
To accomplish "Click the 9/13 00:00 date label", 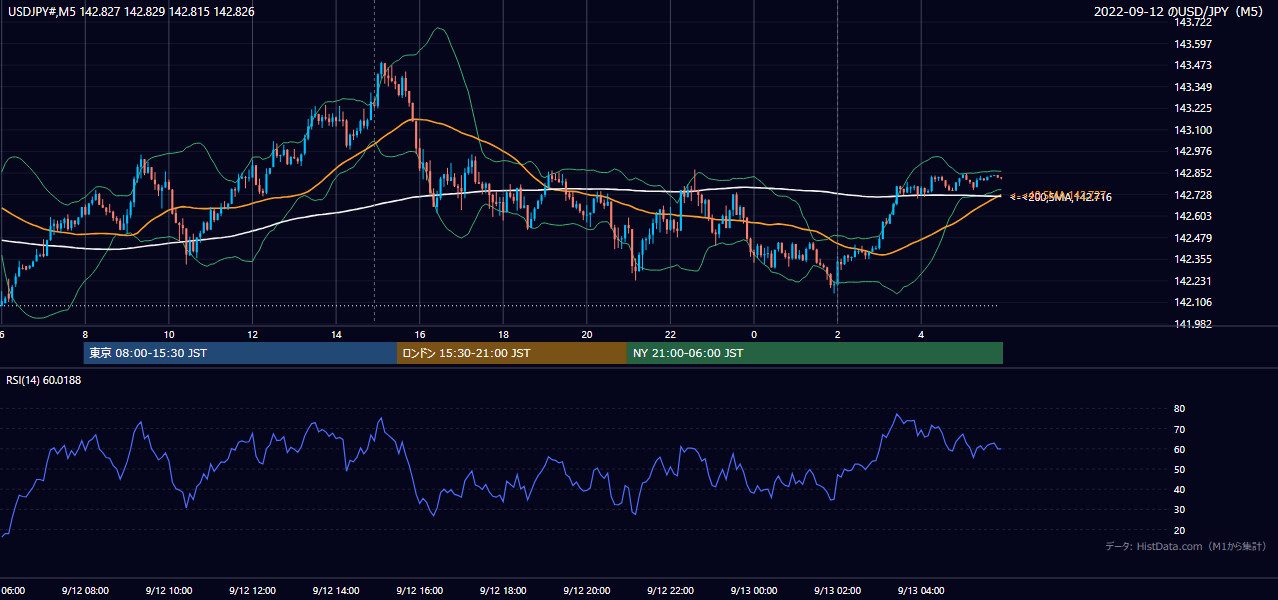I will [754, 590].
